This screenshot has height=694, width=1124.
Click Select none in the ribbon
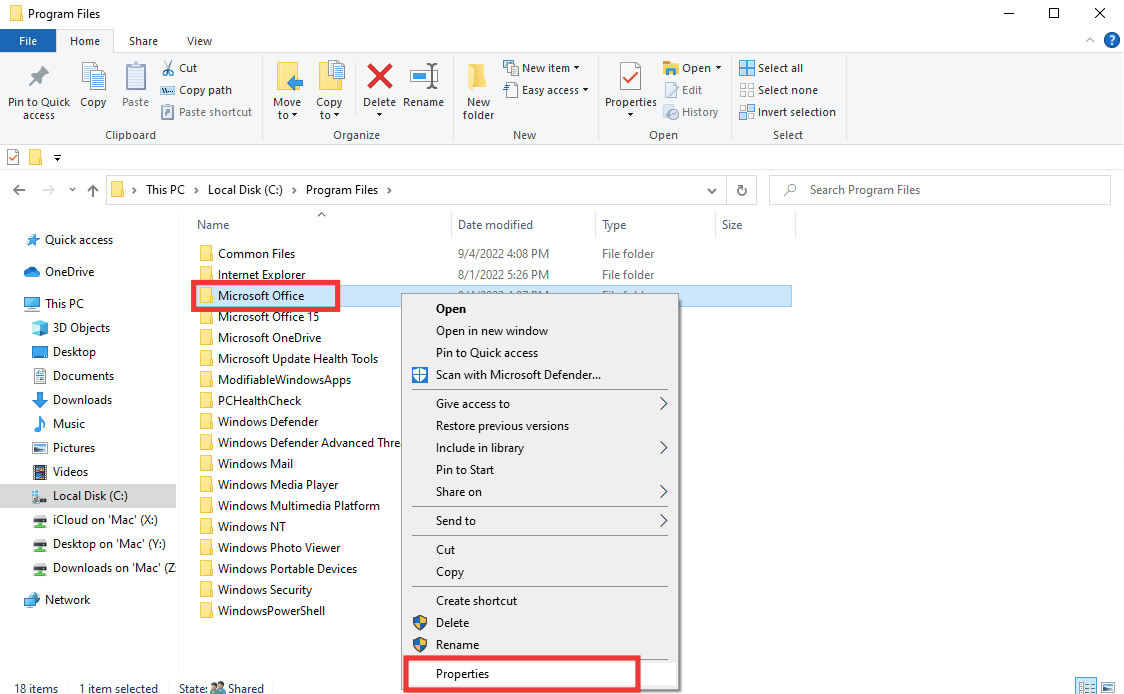pyautogui.click(x=777, y=90)
